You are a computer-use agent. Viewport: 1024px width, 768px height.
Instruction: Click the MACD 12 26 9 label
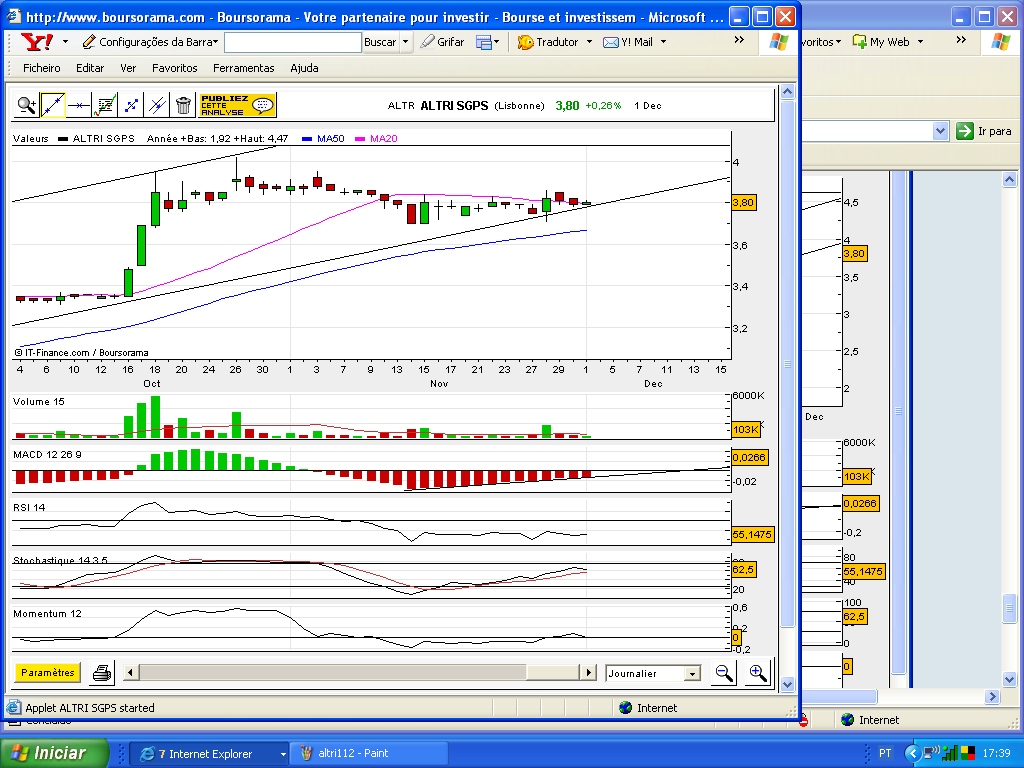47,455
